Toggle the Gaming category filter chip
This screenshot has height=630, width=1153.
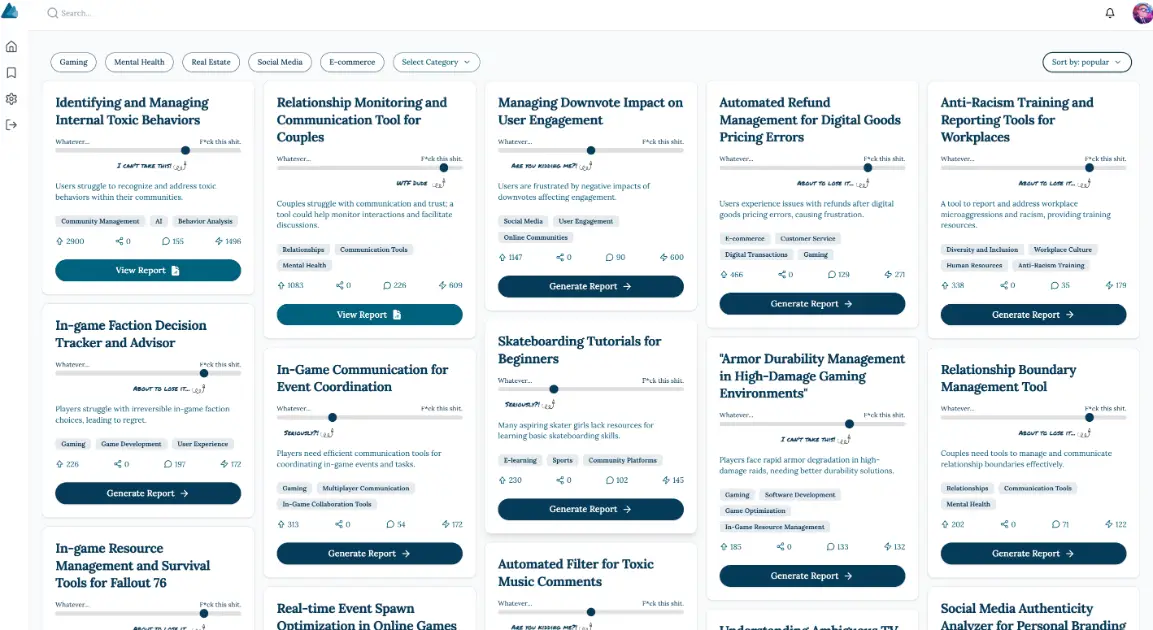[x=74, y=62]
